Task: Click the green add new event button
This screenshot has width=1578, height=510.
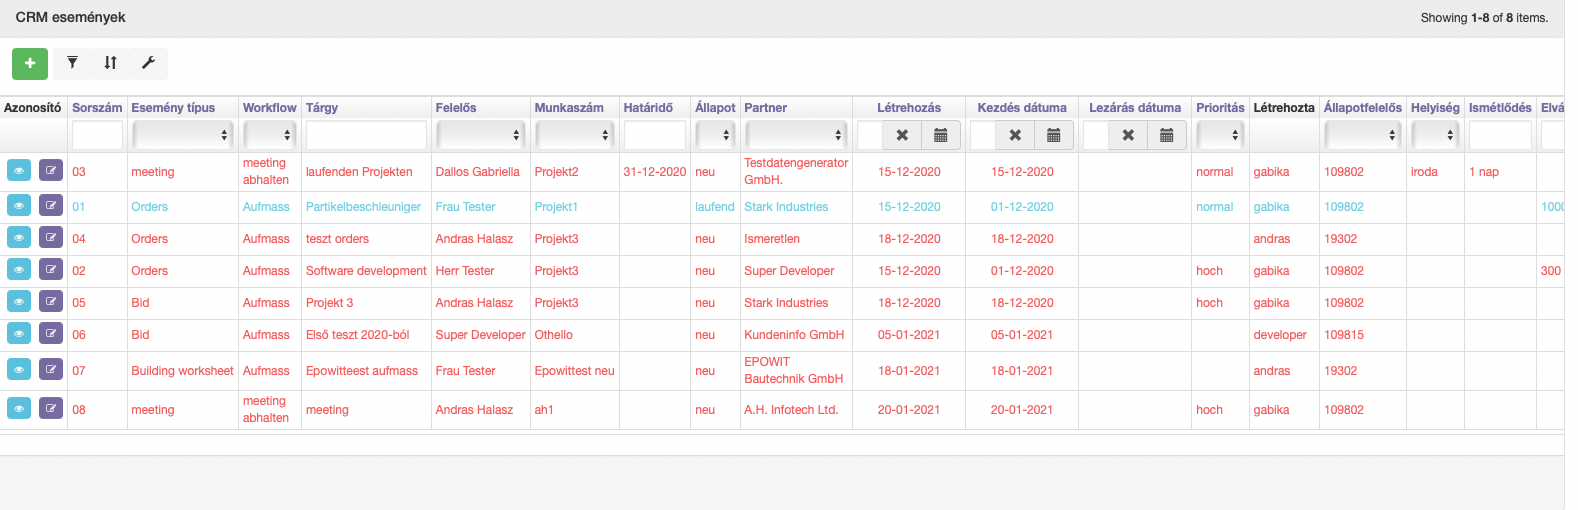Action: [30, 63]
